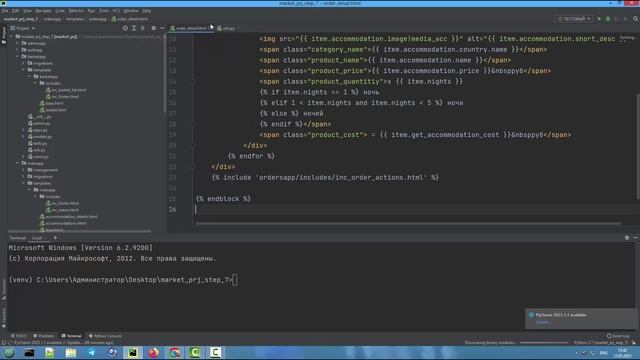The width and height of the screenshot is (640, 360).
Task: Select basket.html file in project tree
Action: [x=53, y=110]
